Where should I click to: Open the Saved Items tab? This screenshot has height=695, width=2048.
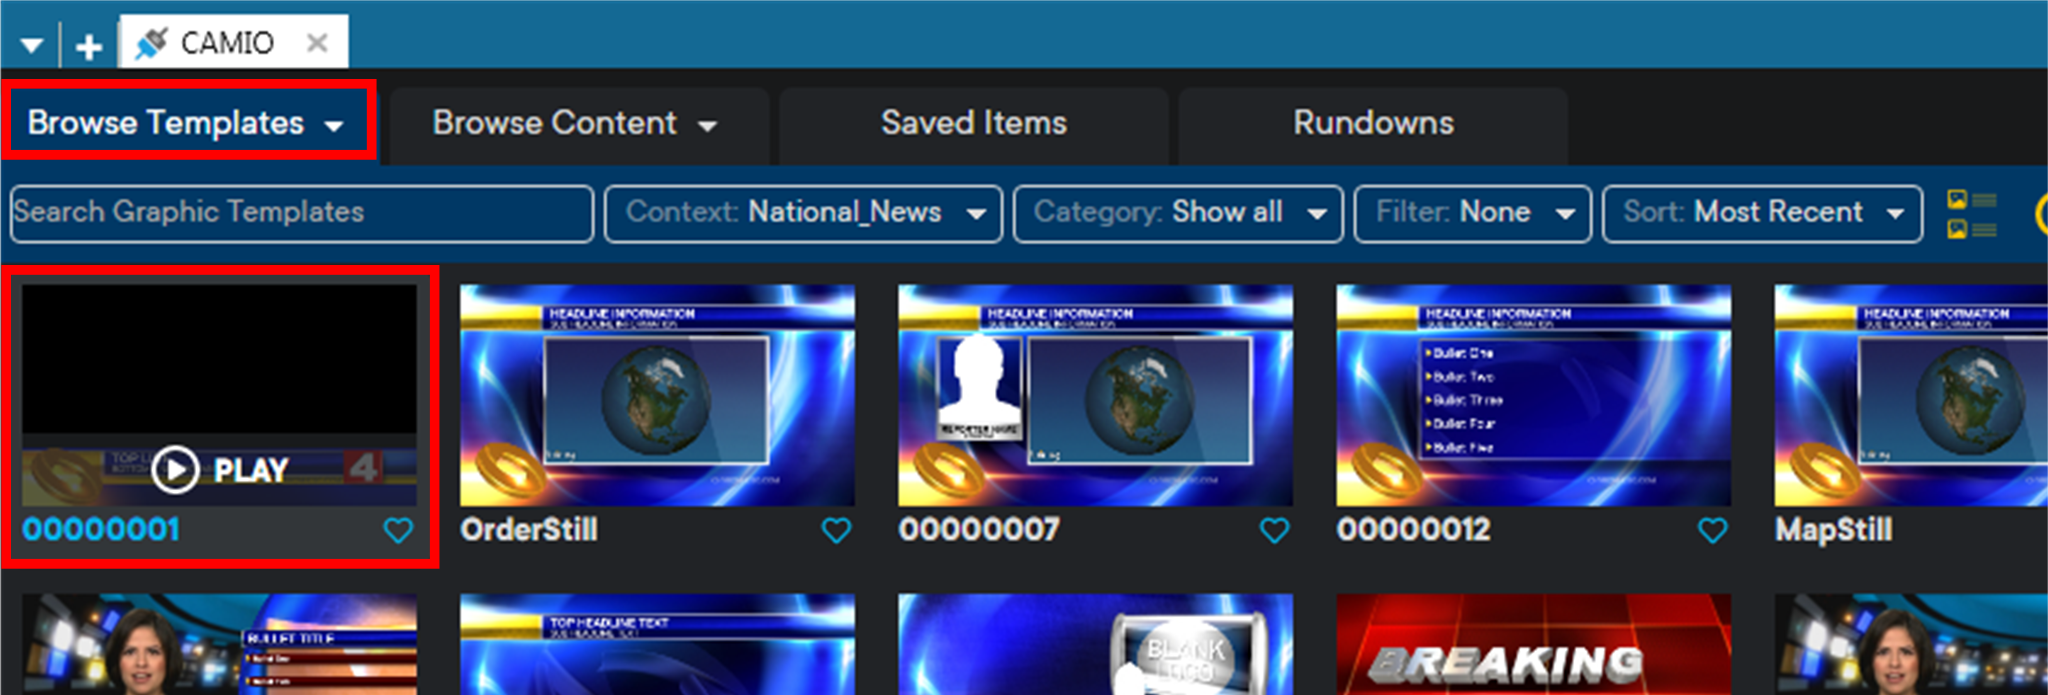click(x=974, y=123)
